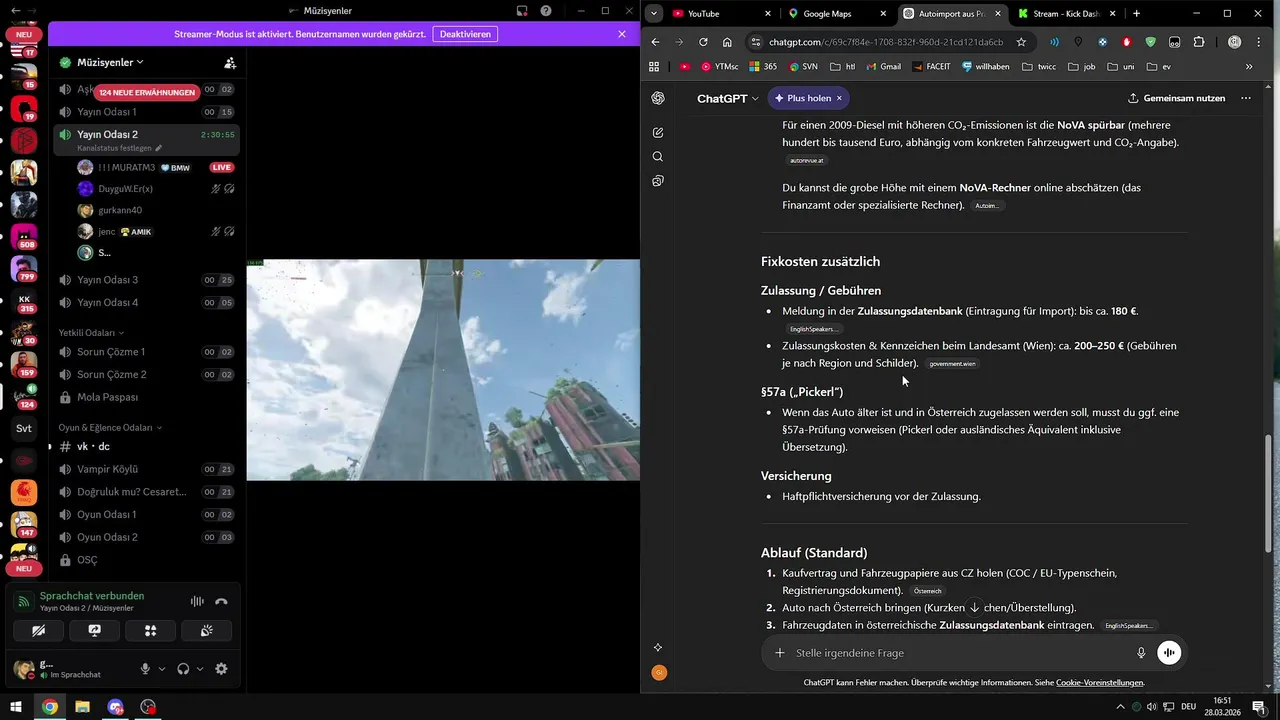Reload the ChatGPT page
Image resolution: width=1280 pixels, height=720 pixels.
click(x=703, y=42)
